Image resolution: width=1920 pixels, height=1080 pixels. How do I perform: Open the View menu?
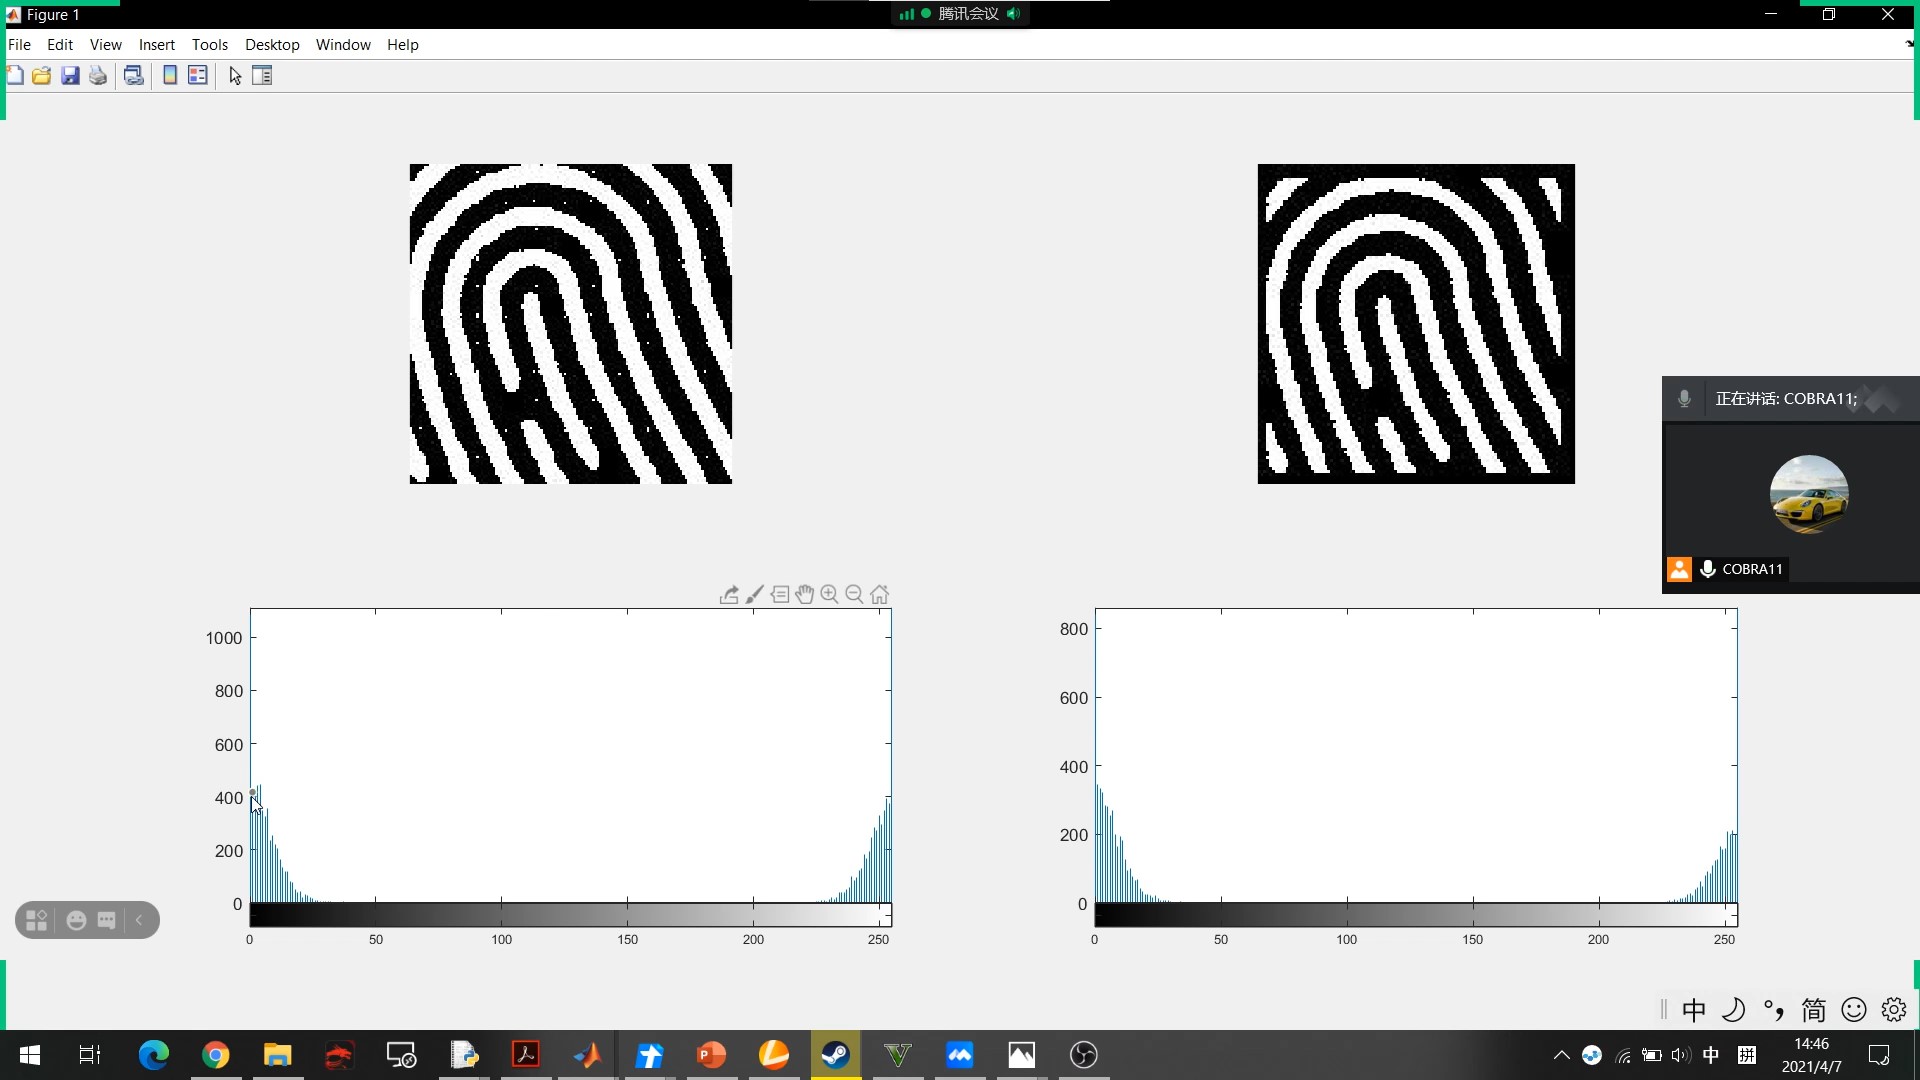click(105, 44)
